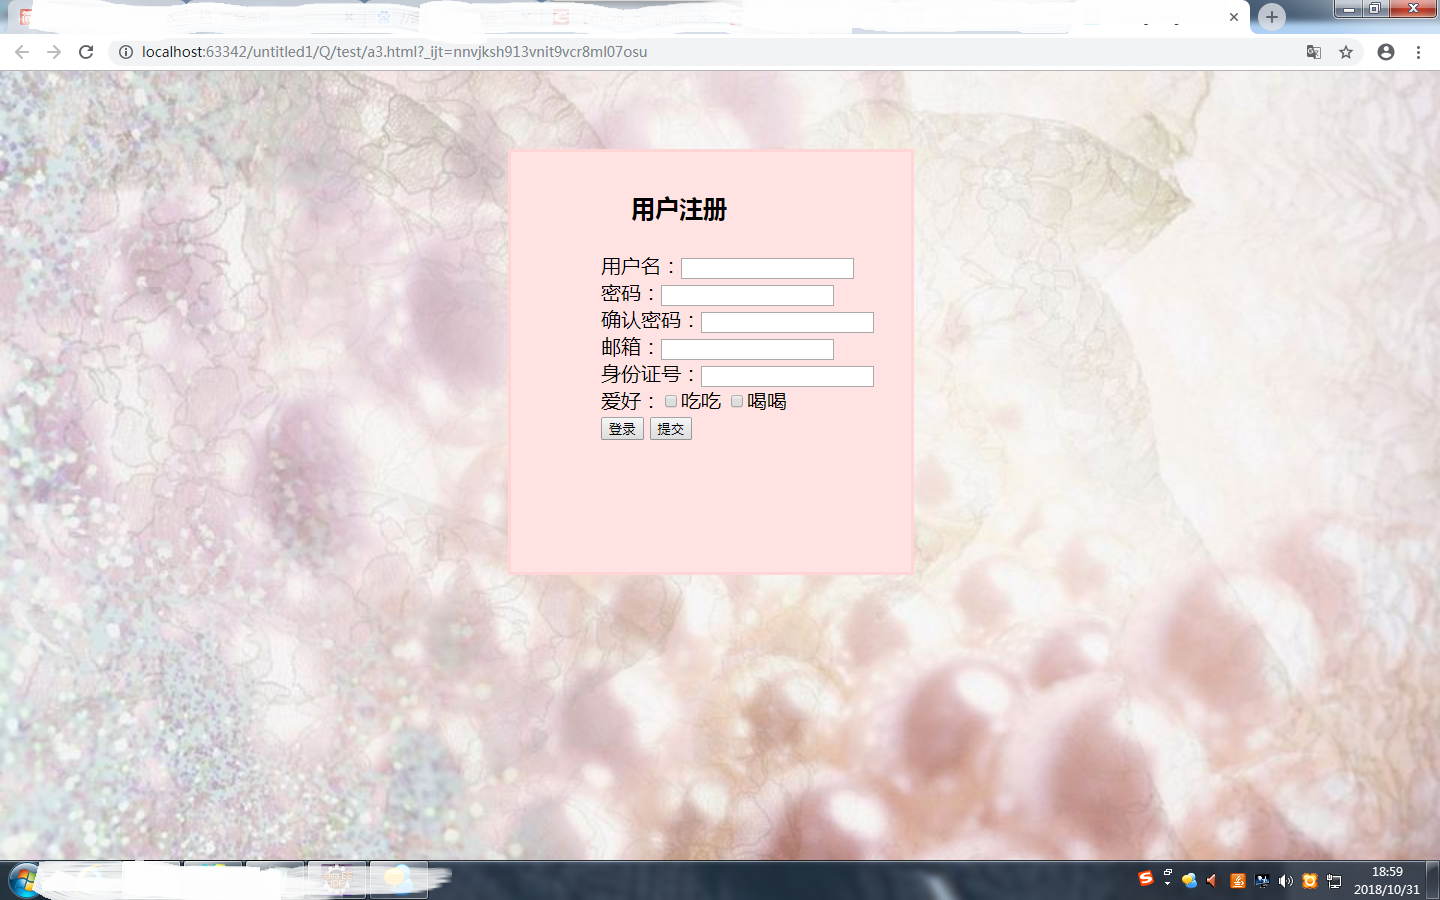
Task: Open the volume speaker in system tray
Action: point(1286,880)
